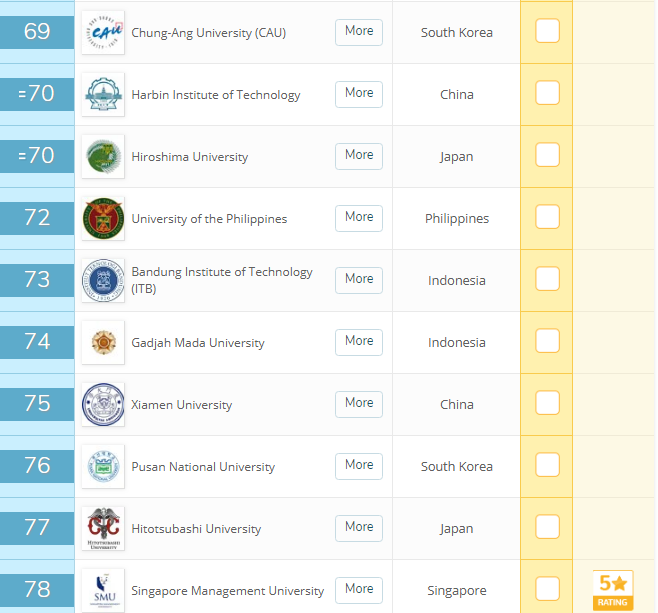Click More beside Hitotsubashi University
Viewport: 658px width, 613px height.
click(x=359, y=528)
